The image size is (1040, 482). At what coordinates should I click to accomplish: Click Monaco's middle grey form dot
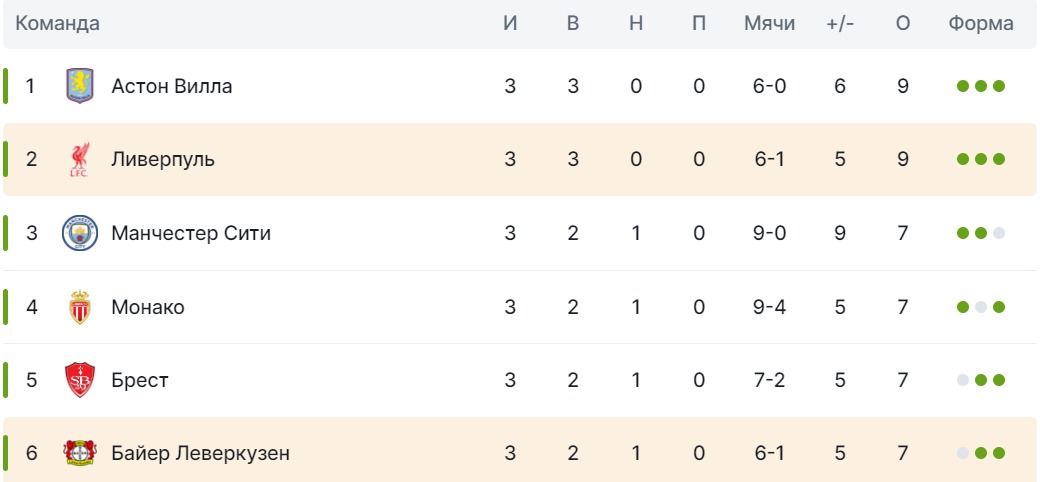pyautogui.click(x=981, y=307)
